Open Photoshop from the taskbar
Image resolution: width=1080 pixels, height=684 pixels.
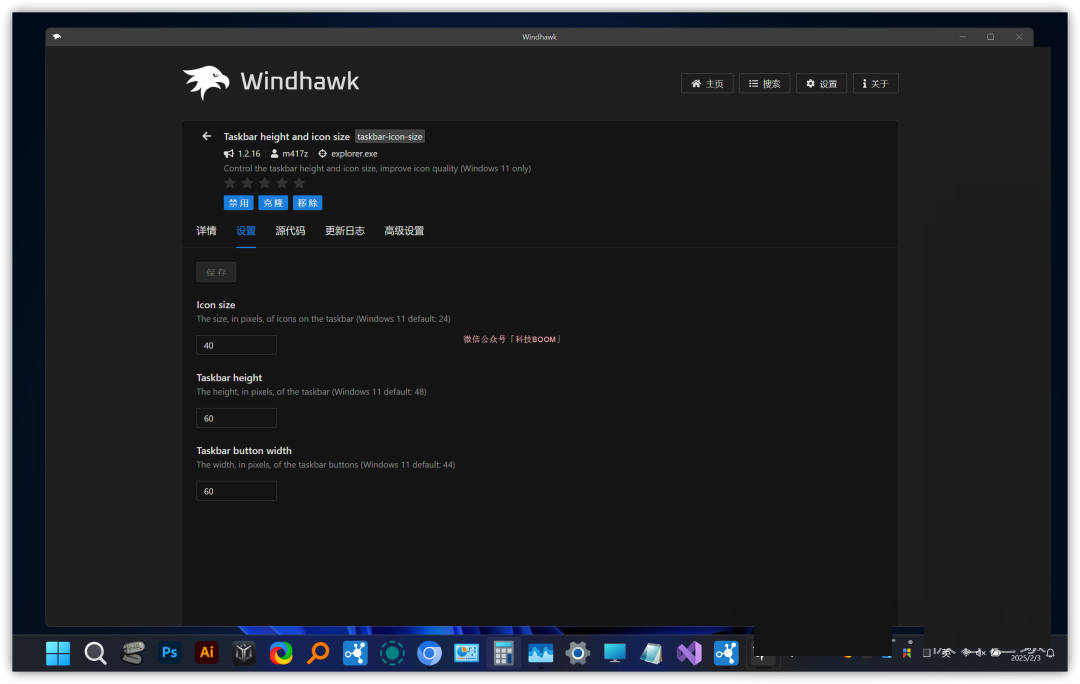(170, 653)
